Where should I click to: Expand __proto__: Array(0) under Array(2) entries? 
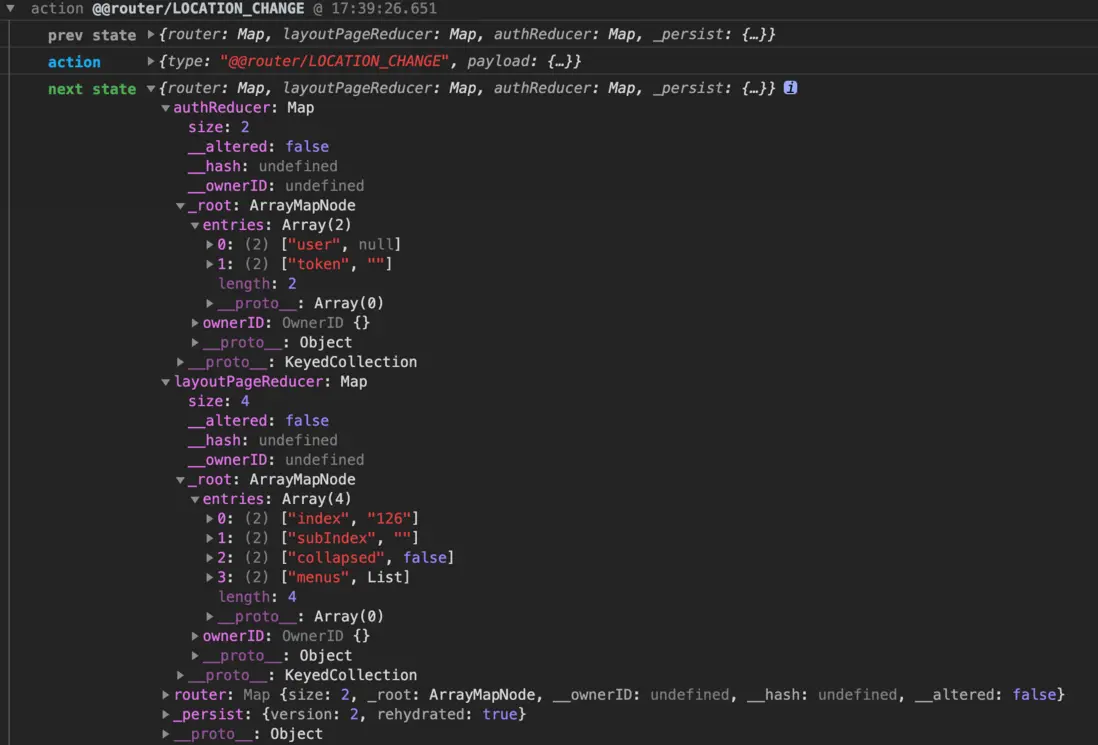click(209, 303)
